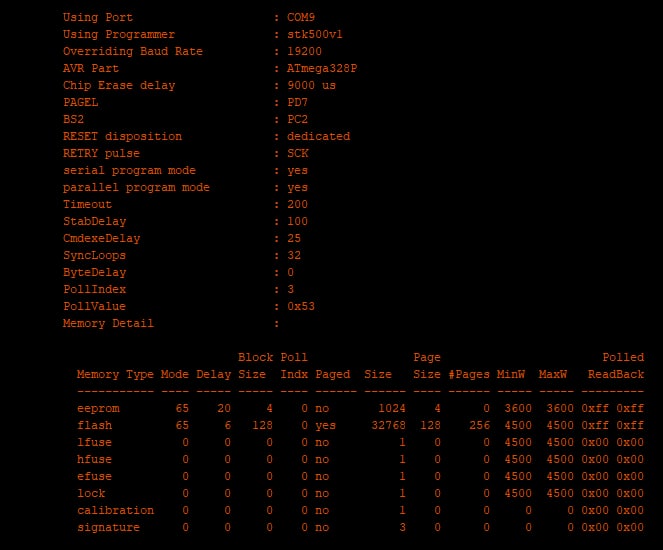
Task: Click eeprom size value 1024
Action: point(392,408)
